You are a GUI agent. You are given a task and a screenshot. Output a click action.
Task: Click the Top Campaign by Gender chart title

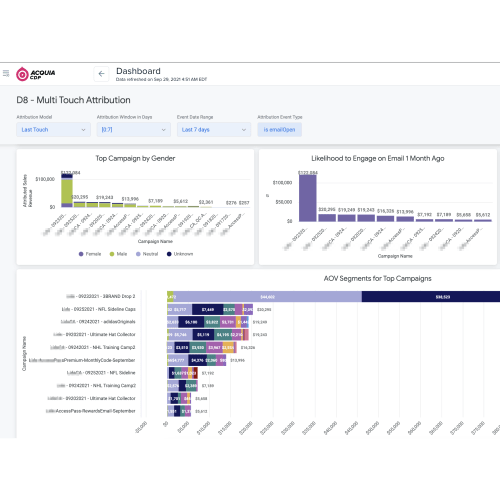pyautogui.click(x=135, y=158)
